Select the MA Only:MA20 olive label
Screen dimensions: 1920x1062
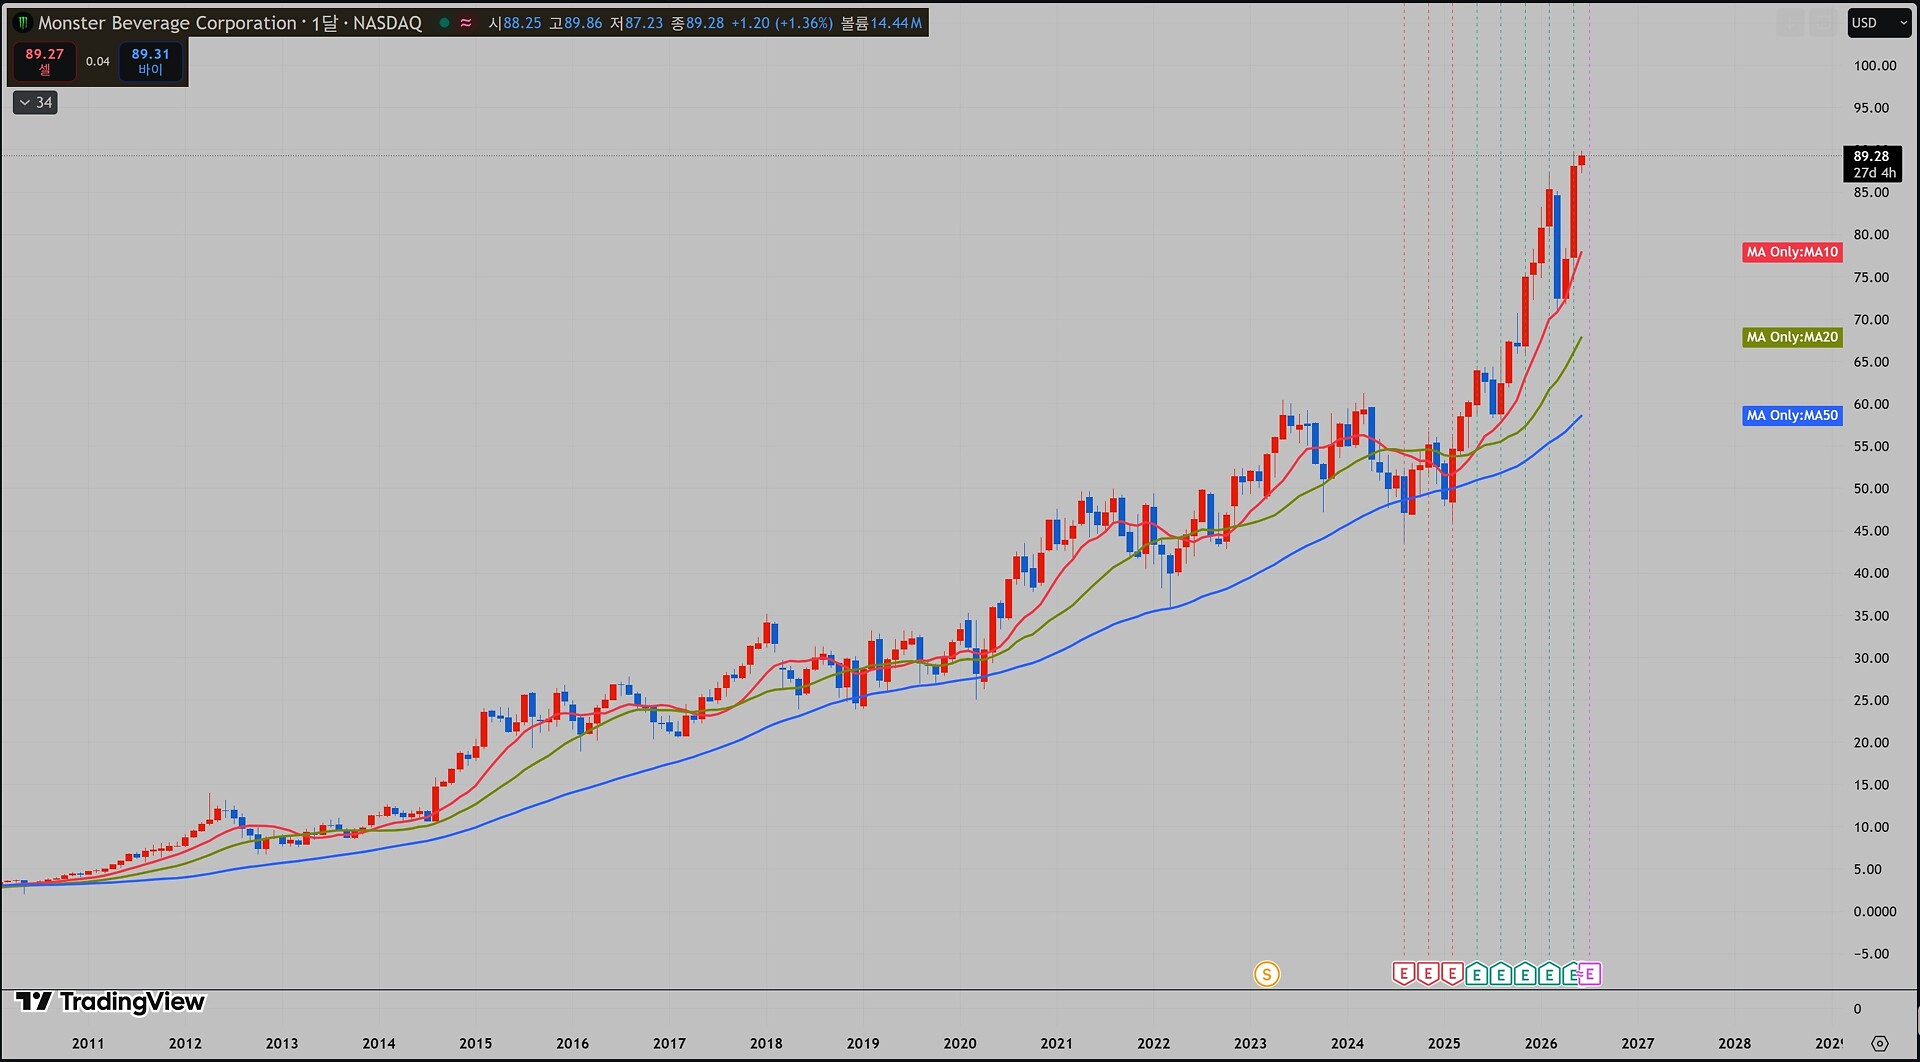point(1792,337)
